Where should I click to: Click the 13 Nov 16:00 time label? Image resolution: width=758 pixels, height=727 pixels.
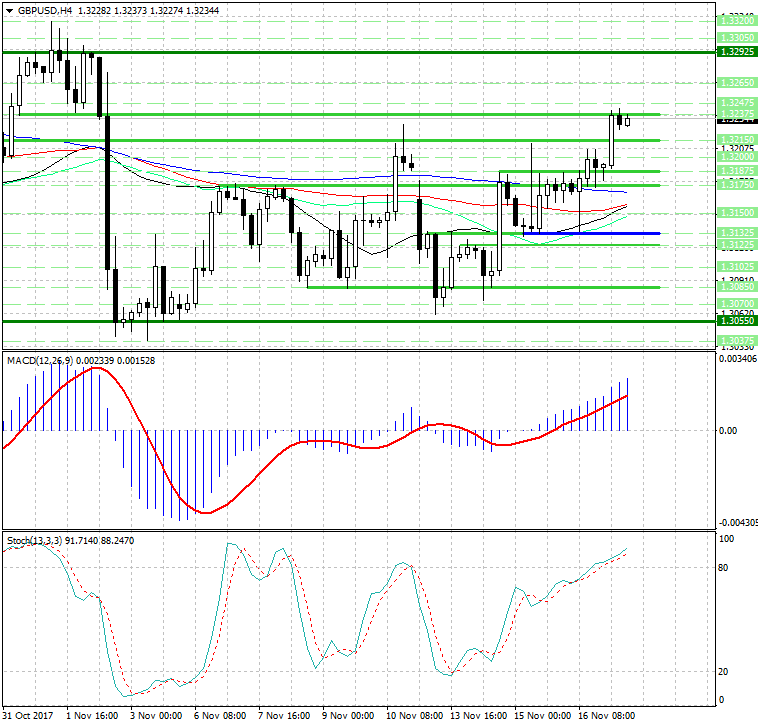479,717
